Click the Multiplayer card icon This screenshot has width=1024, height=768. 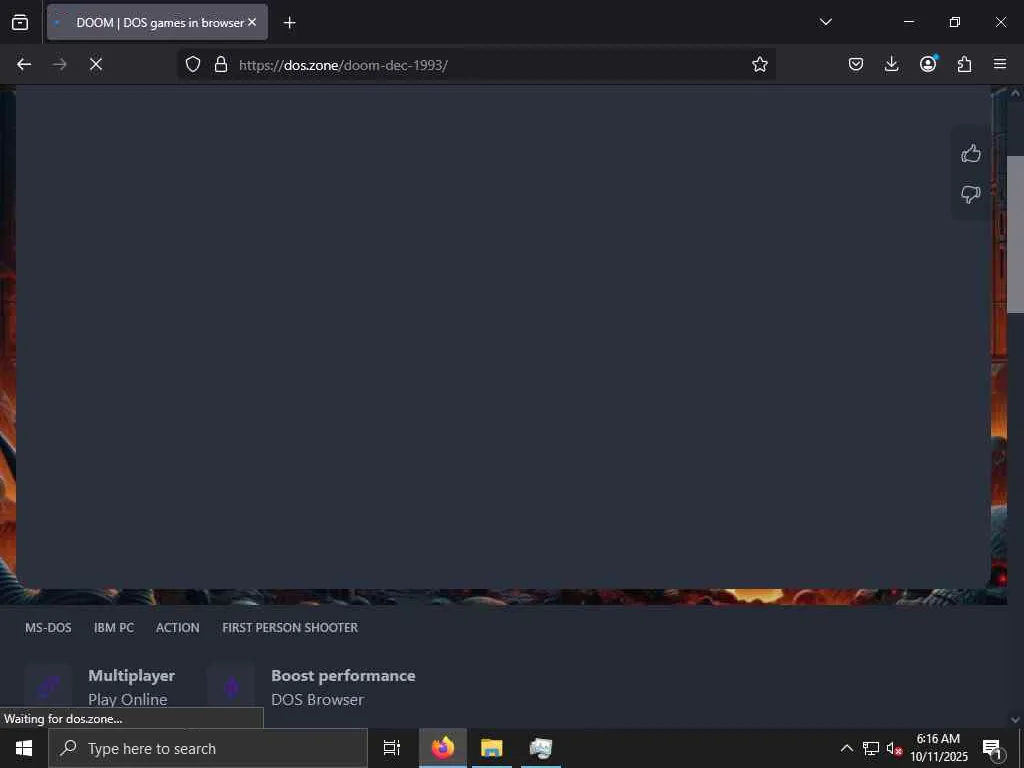(x=48, y=686)
